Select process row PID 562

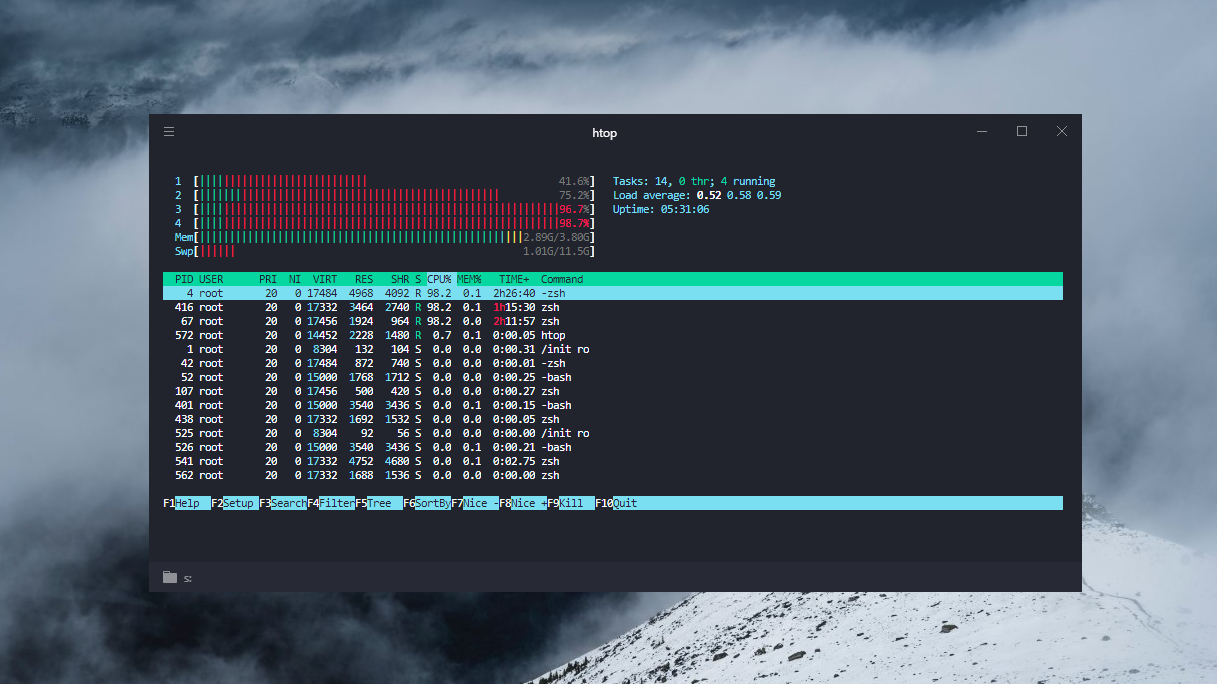coord(613,475)
